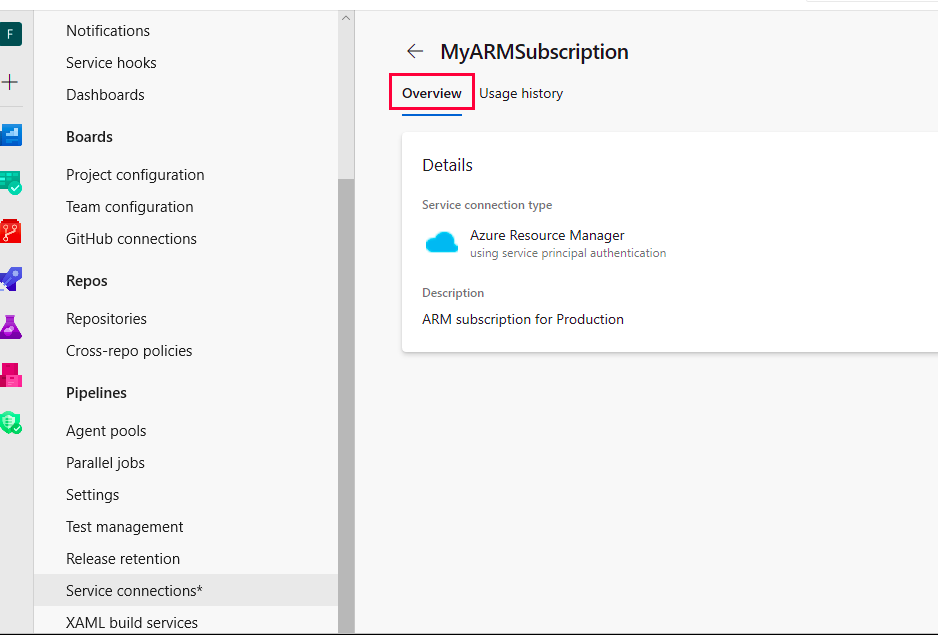Click the Azure Resource Manager cloud icon
The width and height of the screenshot is (938, 635).
click(x=441, y=243)
